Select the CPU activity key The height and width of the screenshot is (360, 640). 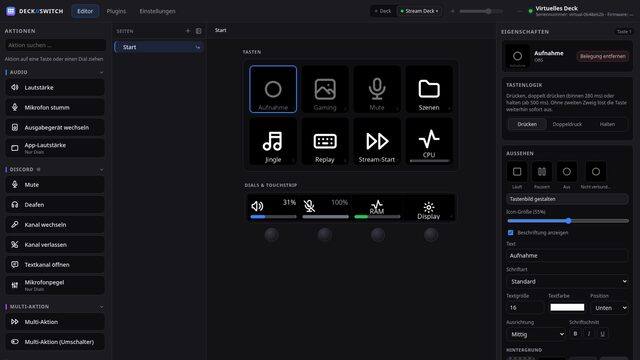(x=429, y=141)
